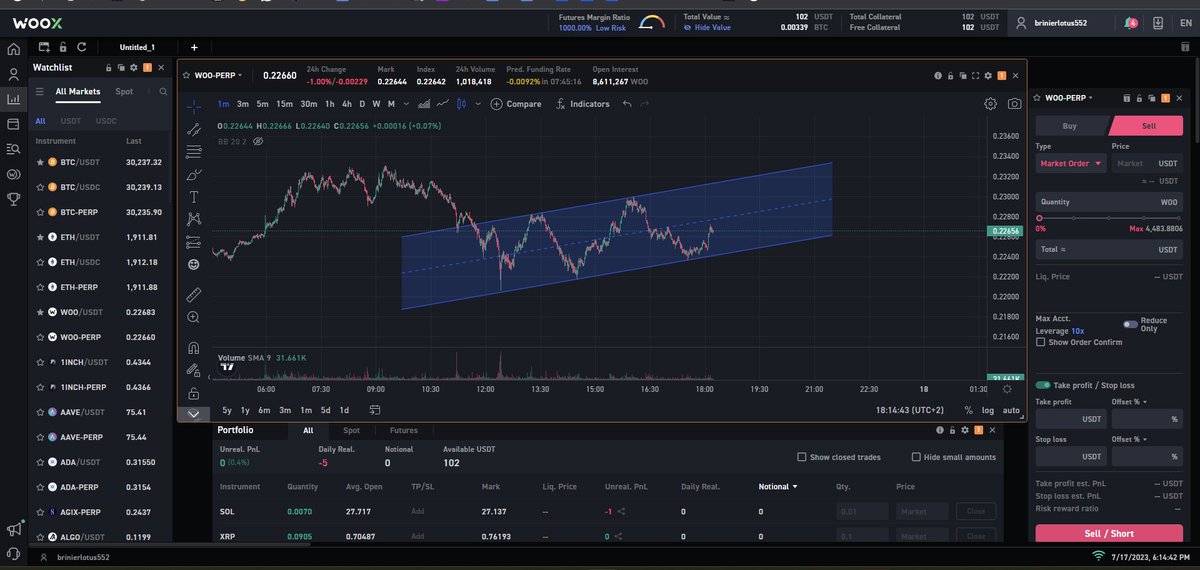
Task: Enable Show Order Confirm checkbox
Action: tap(1041, 342)
